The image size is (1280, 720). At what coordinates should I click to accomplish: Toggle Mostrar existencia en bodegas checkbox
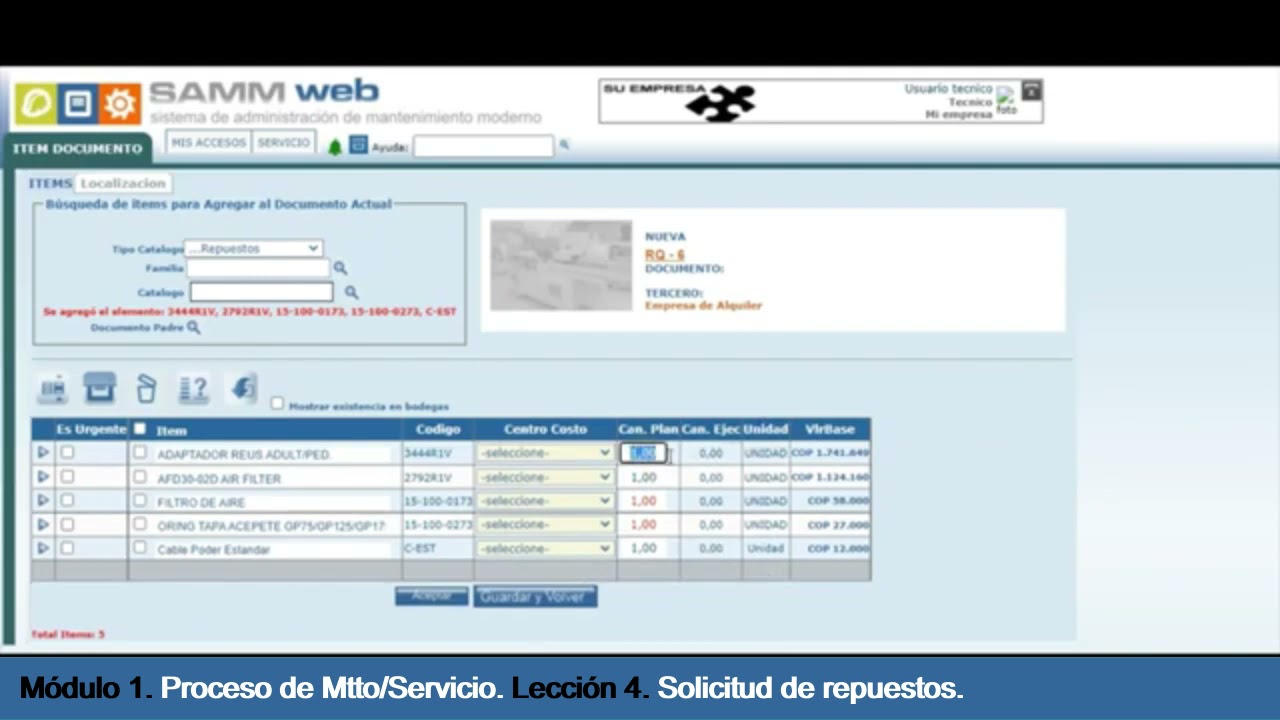click(277, 404)
